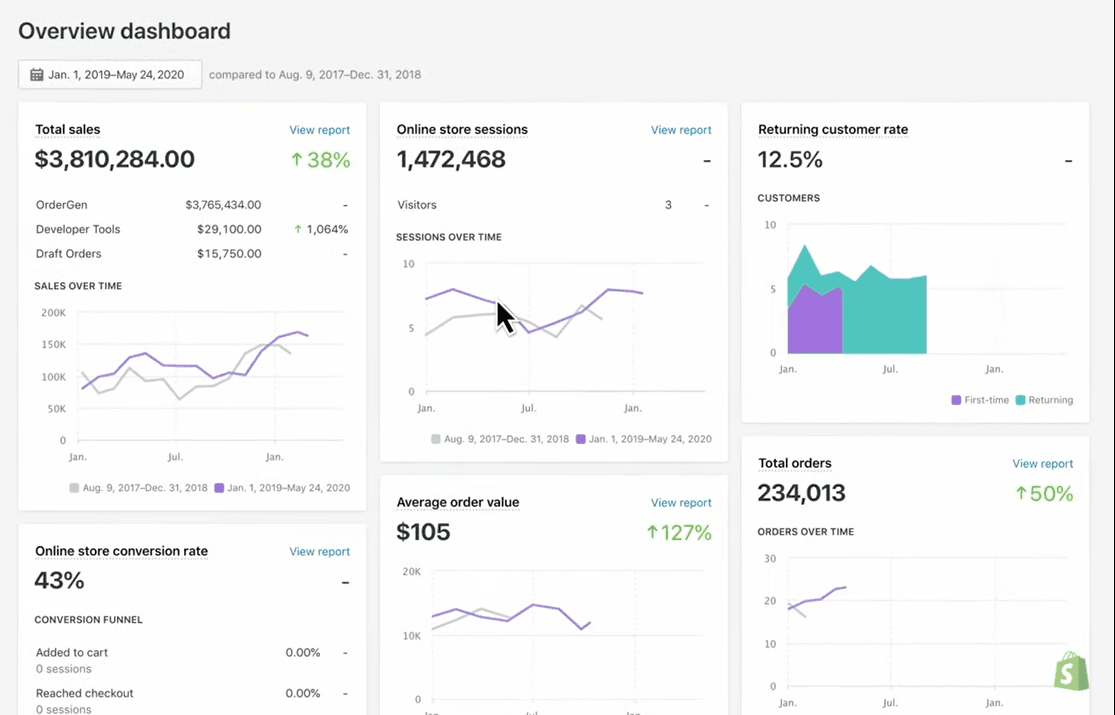The width and height of the screenshot is (1115, 715).
Task: Click the green up arrow beside 38%
Action: pyautogui.click(x=296, y=160)
